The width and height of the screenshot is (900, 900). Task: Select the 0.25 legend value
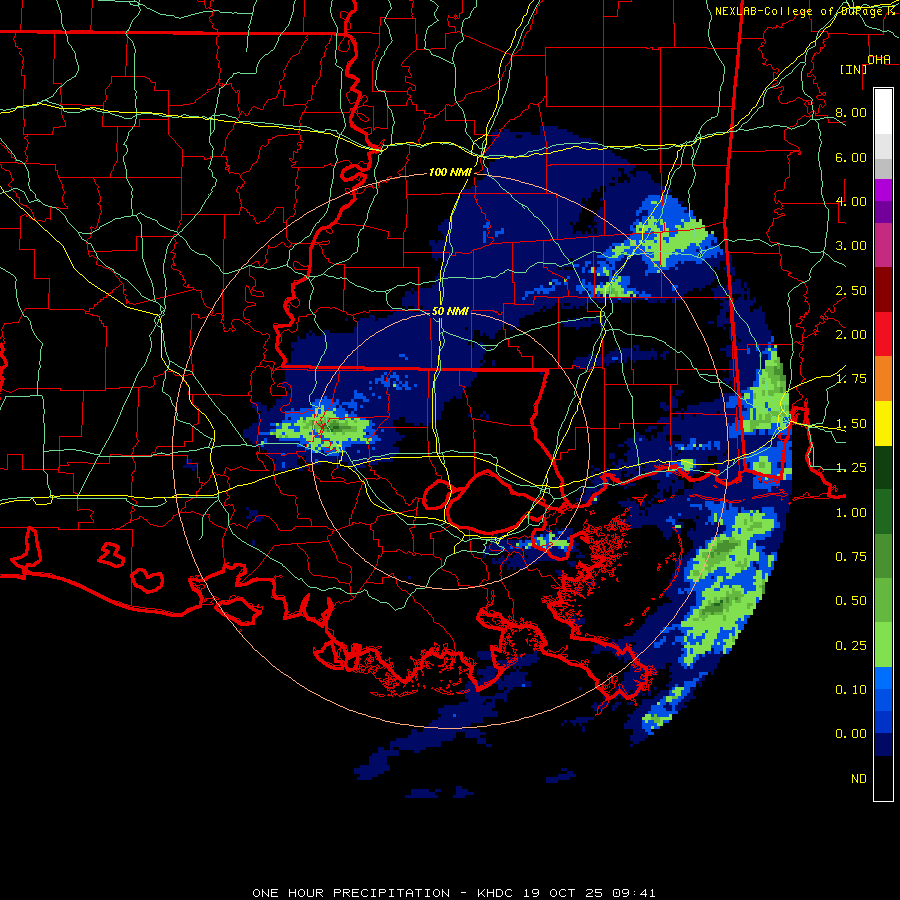(x=851, y=646)
